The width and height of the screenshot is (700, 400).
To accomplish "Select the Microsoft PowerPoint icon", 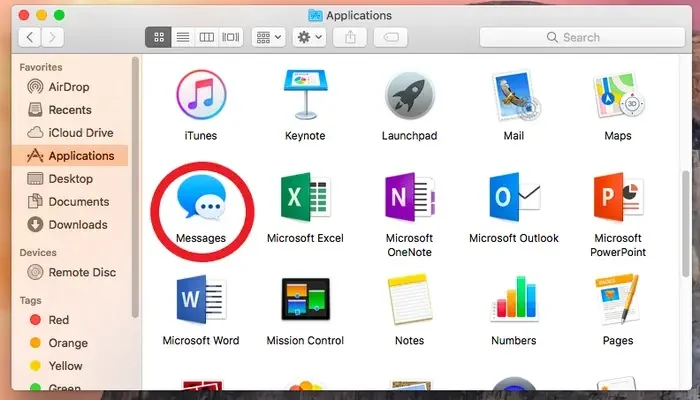I will (x=618, y=197).
